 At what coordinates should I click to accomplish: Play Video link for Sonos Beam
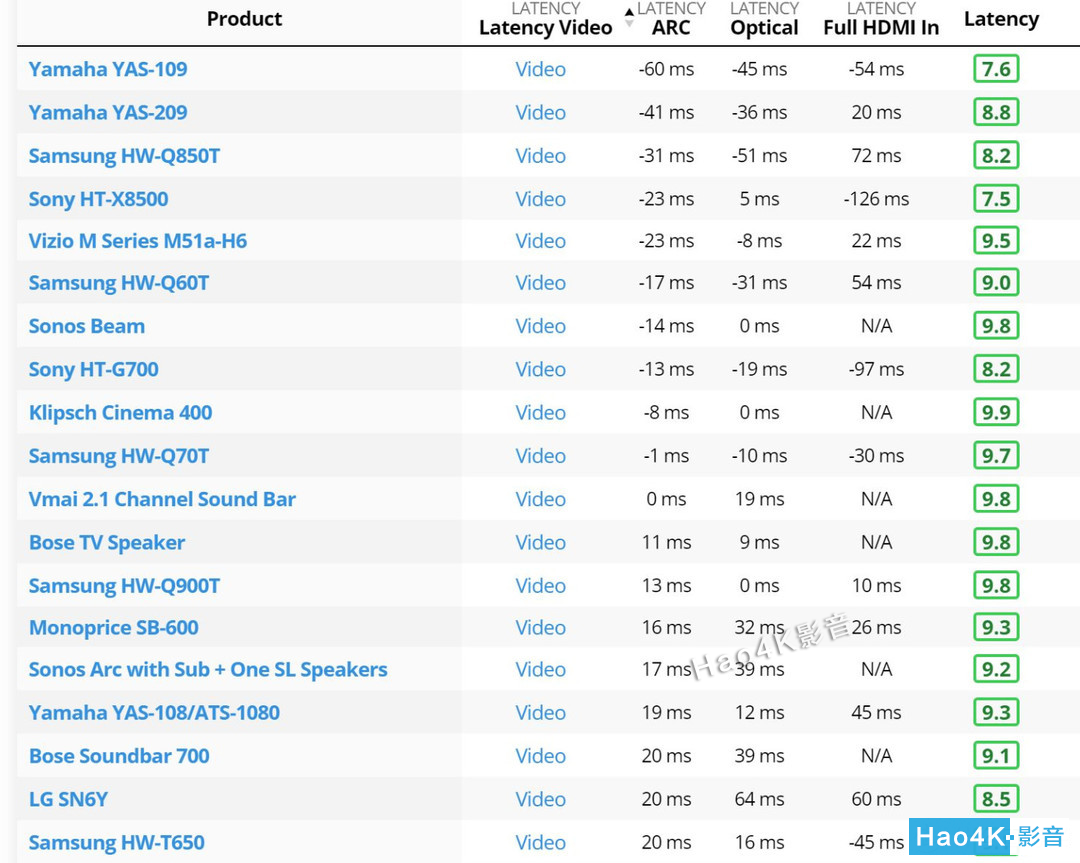(541, 326)
